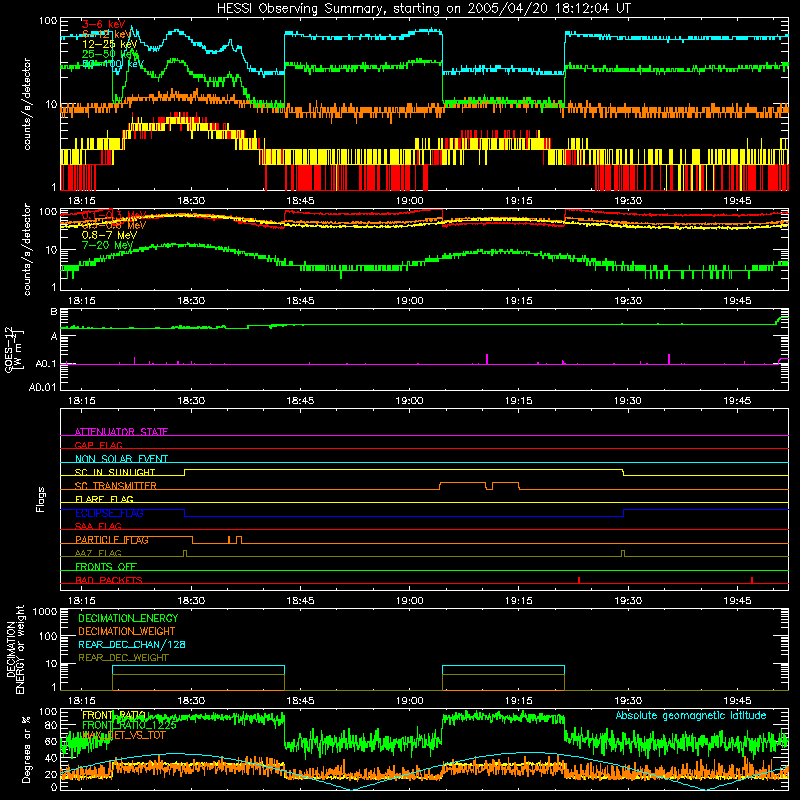
Task: Click the SC_TRANSMITTER flag label
Action: tap(116, 486)
